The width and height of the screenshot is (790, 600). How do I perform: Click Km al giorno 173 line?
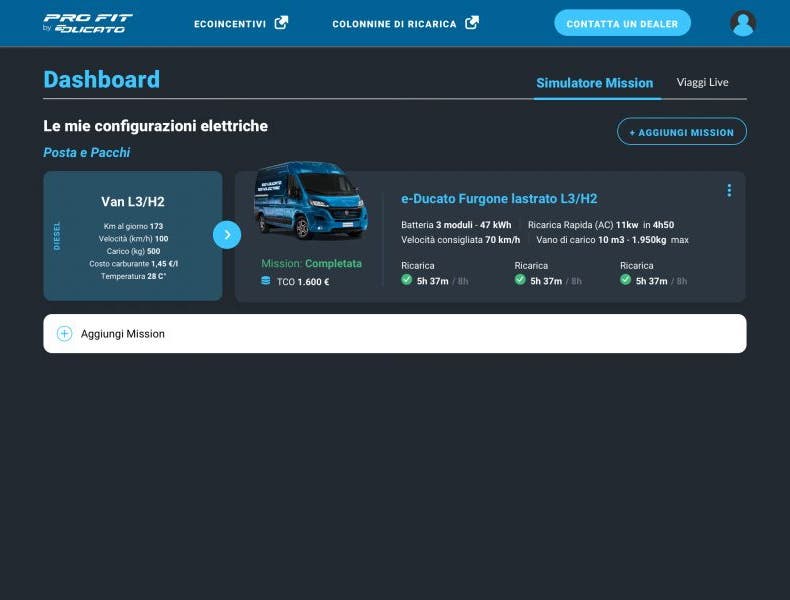tap(133, 226)
